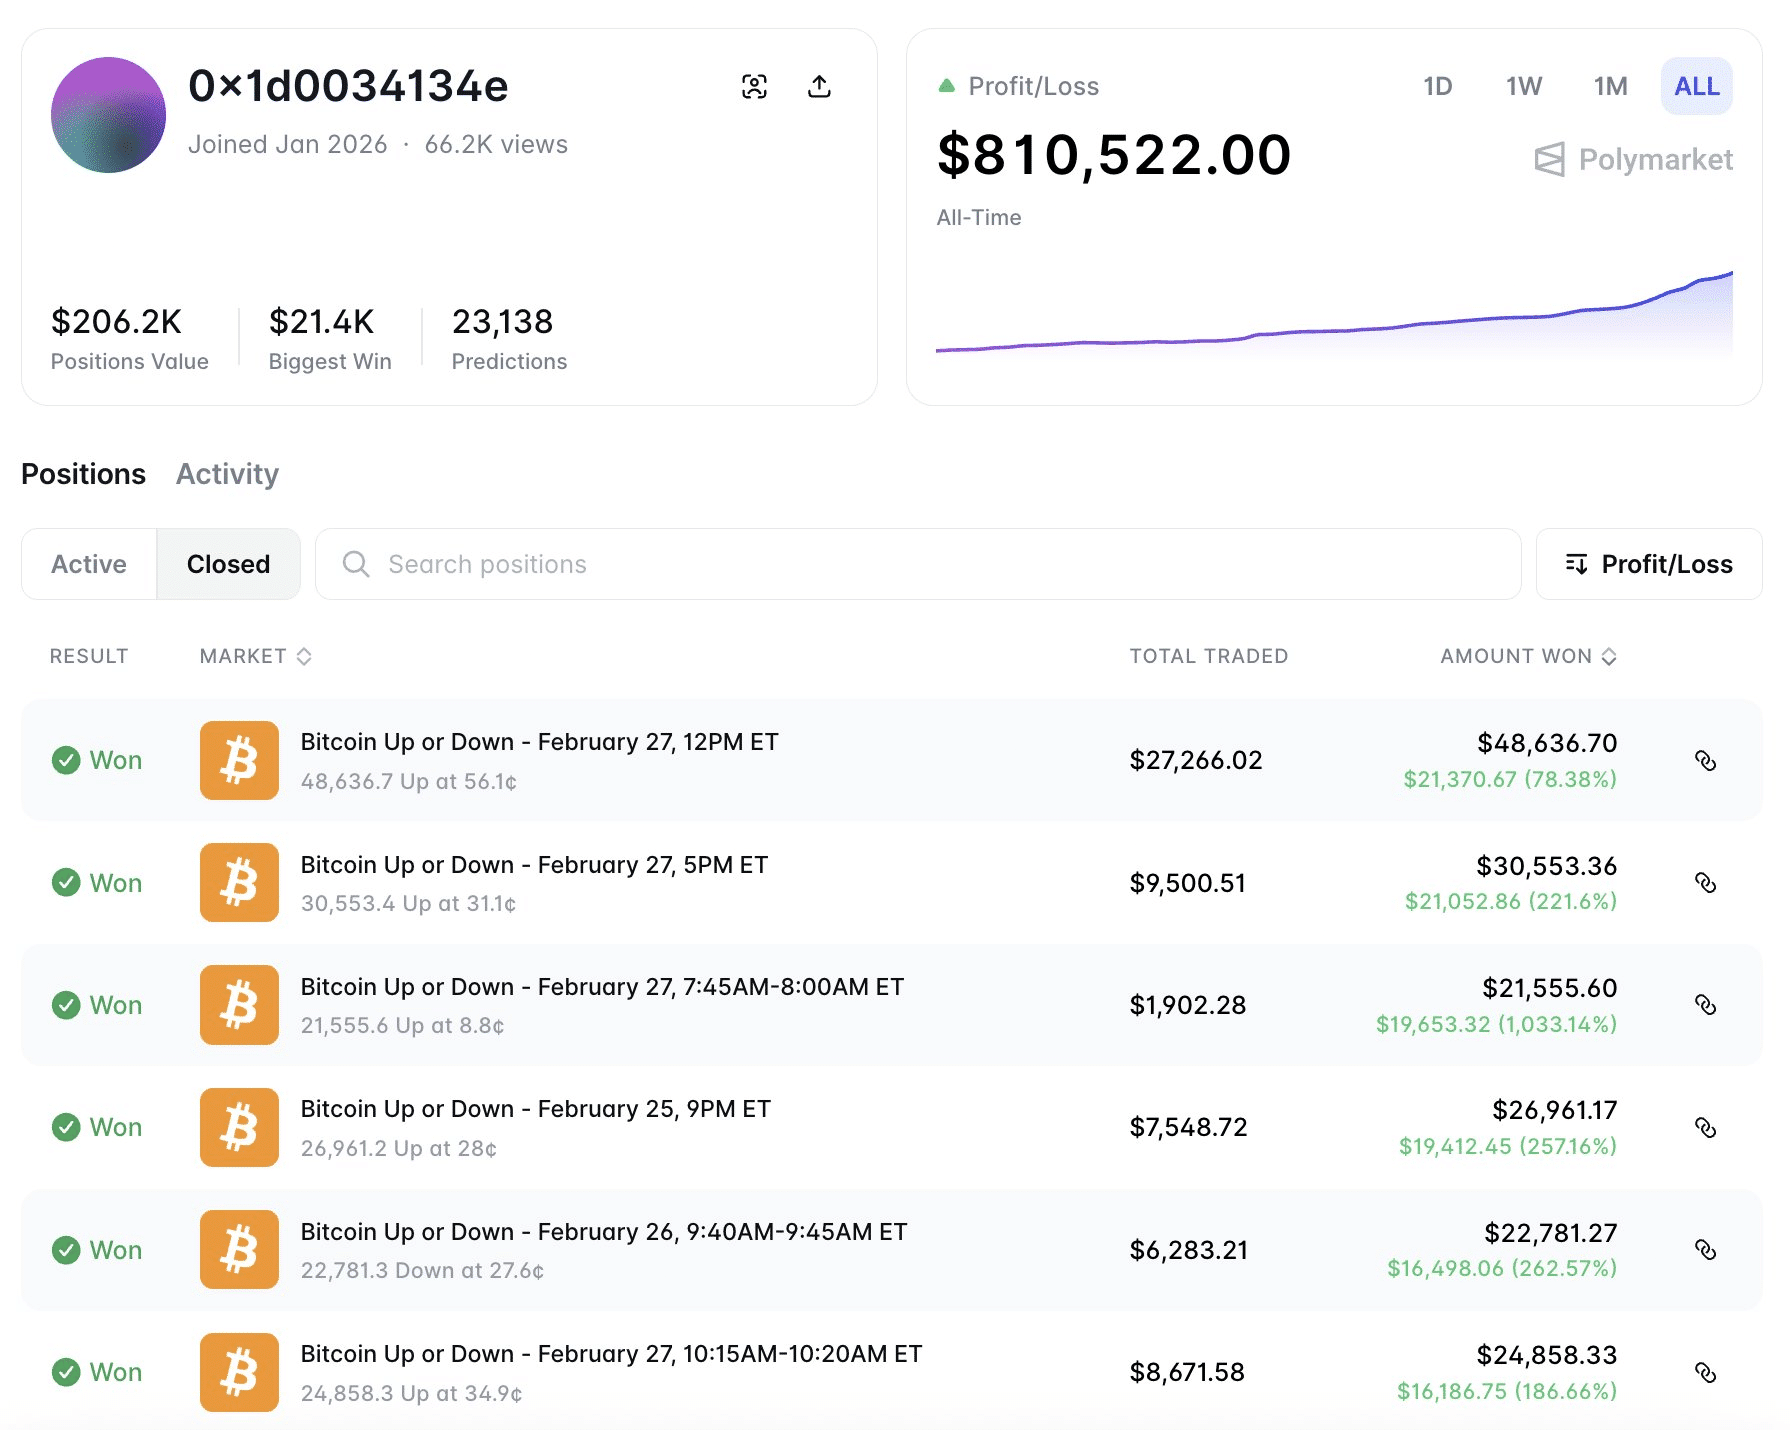Screen dimensions: 1790x1430
Task: Click inside the Search positions field
Action: [700, 564]
